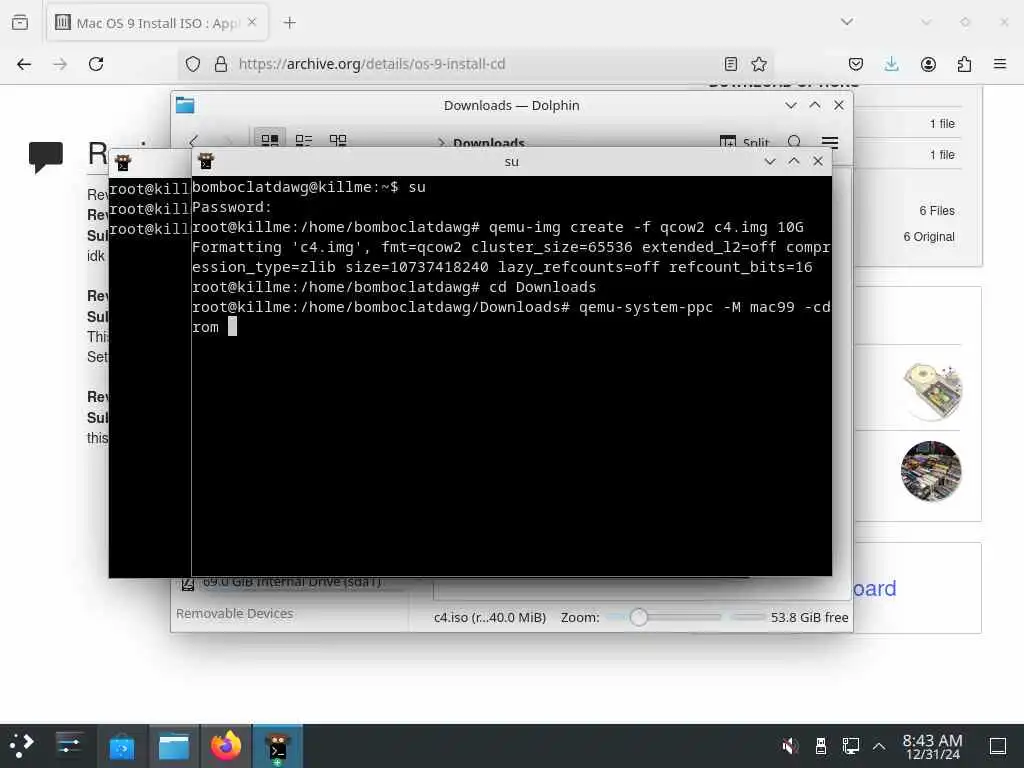1024x768 pixels.
Task: Split the Dolphin view
Action: 744,142
